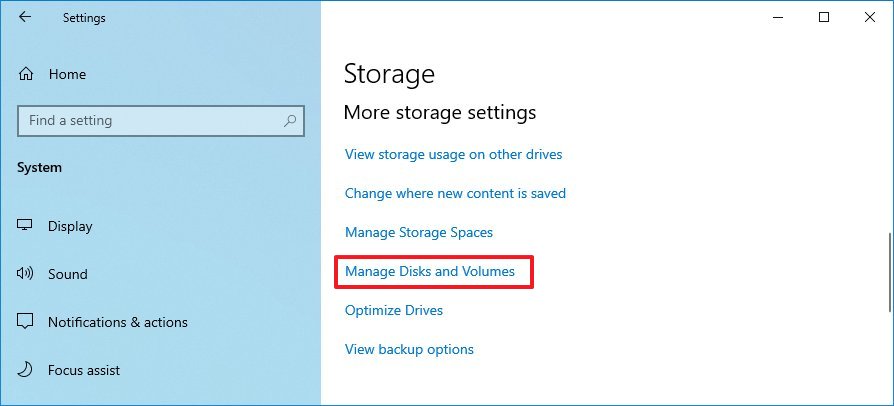Maximize the Settings window
Viewport: 894px width, 406px height.
(x=824, y=17)
